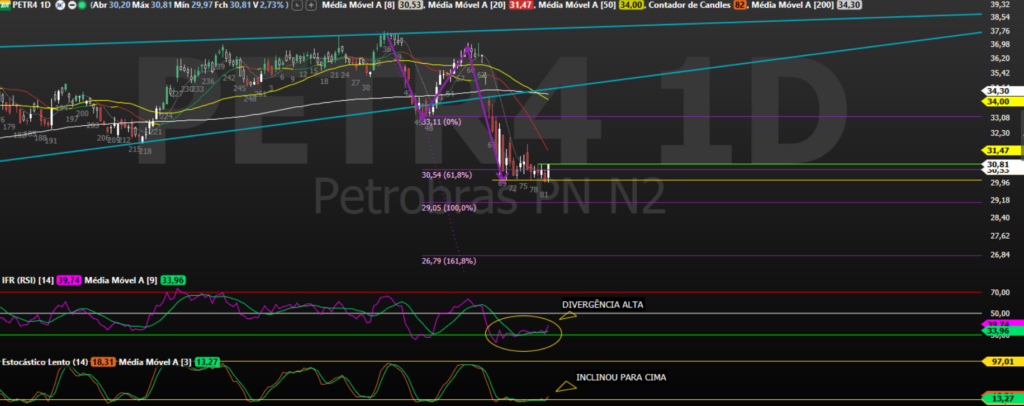Screen dimensions: 1024x406
Task: Click the 34,30 value badge in header
Action: [x=849, y=5]
